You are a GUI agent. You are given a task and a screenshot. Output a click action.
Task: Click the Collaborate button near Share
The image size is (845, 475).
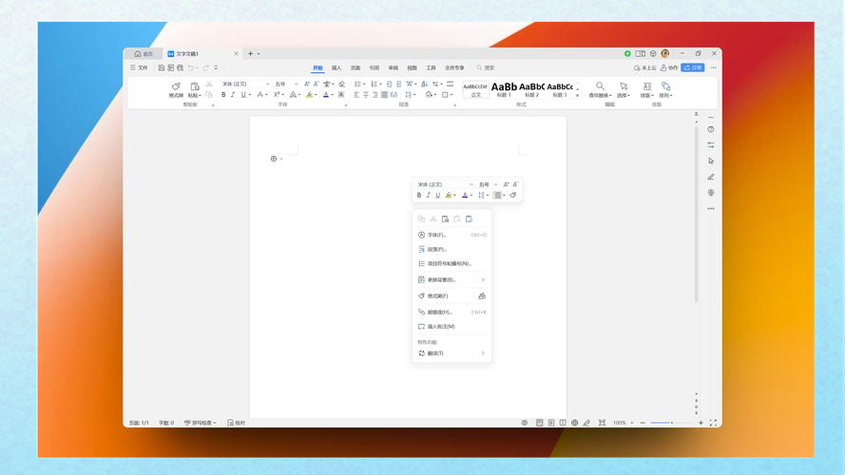[669, 68]
